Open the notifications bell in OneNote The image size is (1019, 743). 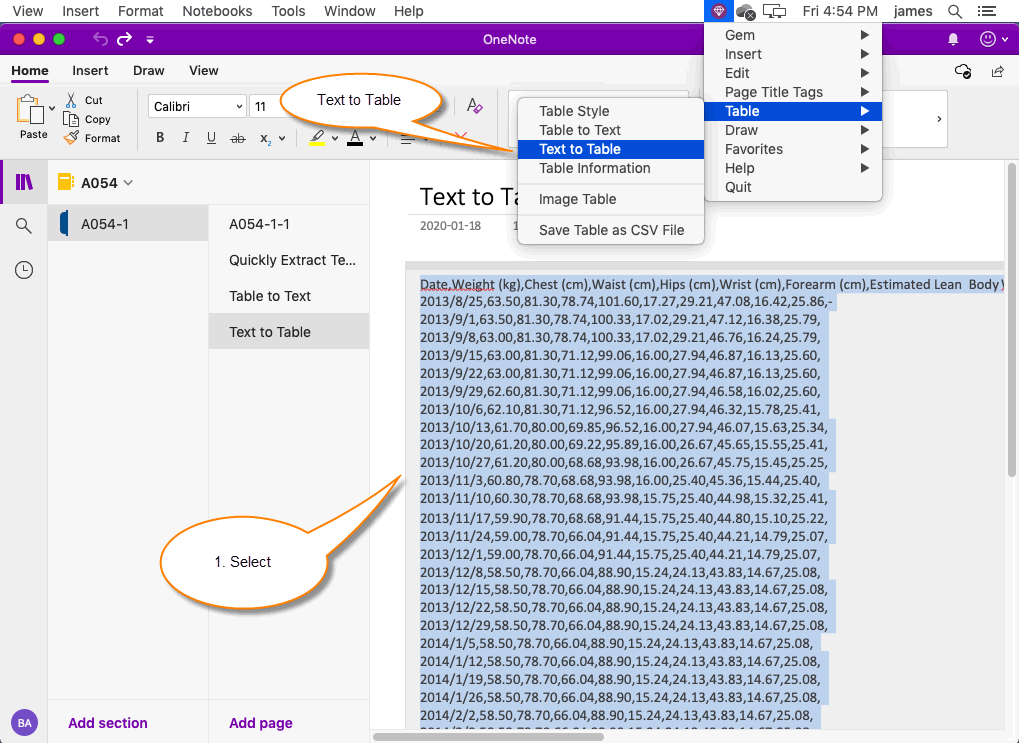click(x=953, y=40)
